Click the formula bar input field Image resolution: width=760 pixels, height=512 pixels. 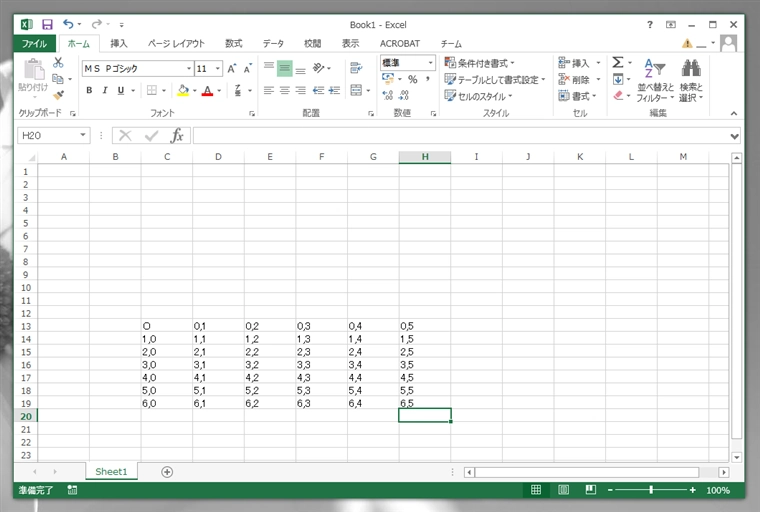click(x=460, y=136)
